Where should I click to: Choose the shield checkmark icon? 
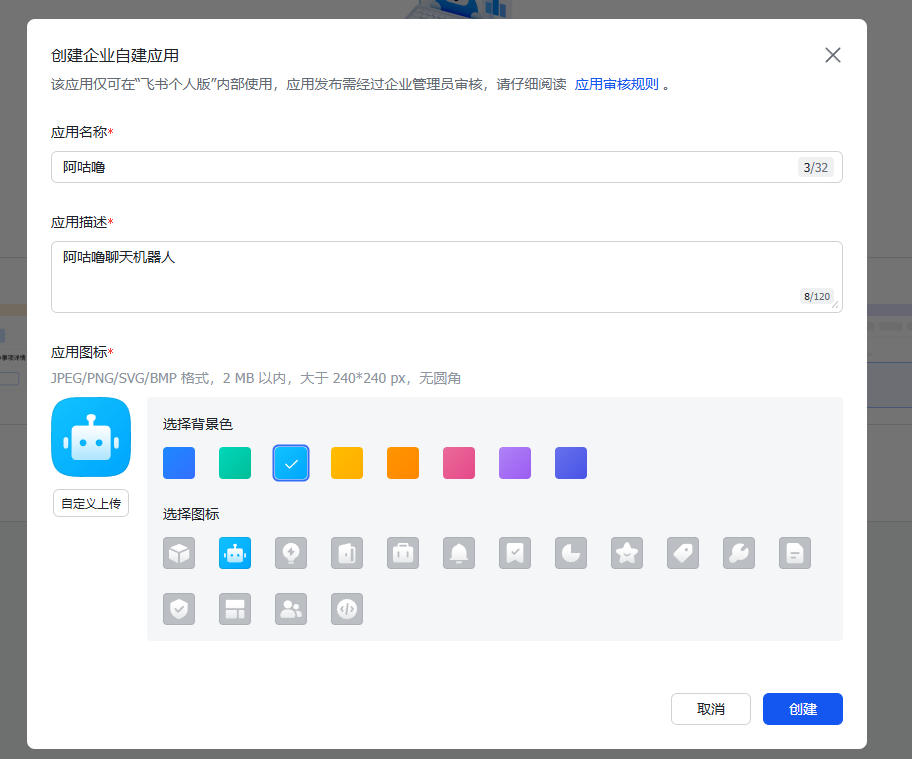pos(179,609)
